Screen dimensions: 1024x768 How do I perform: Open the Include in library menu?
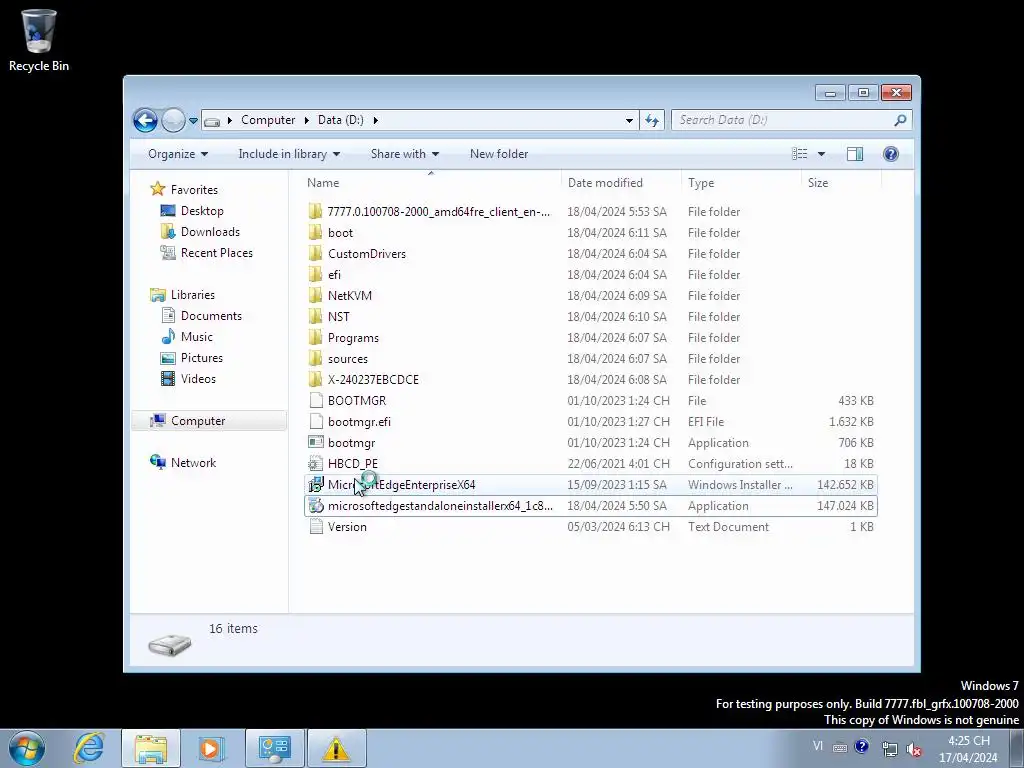pos(289,154)
